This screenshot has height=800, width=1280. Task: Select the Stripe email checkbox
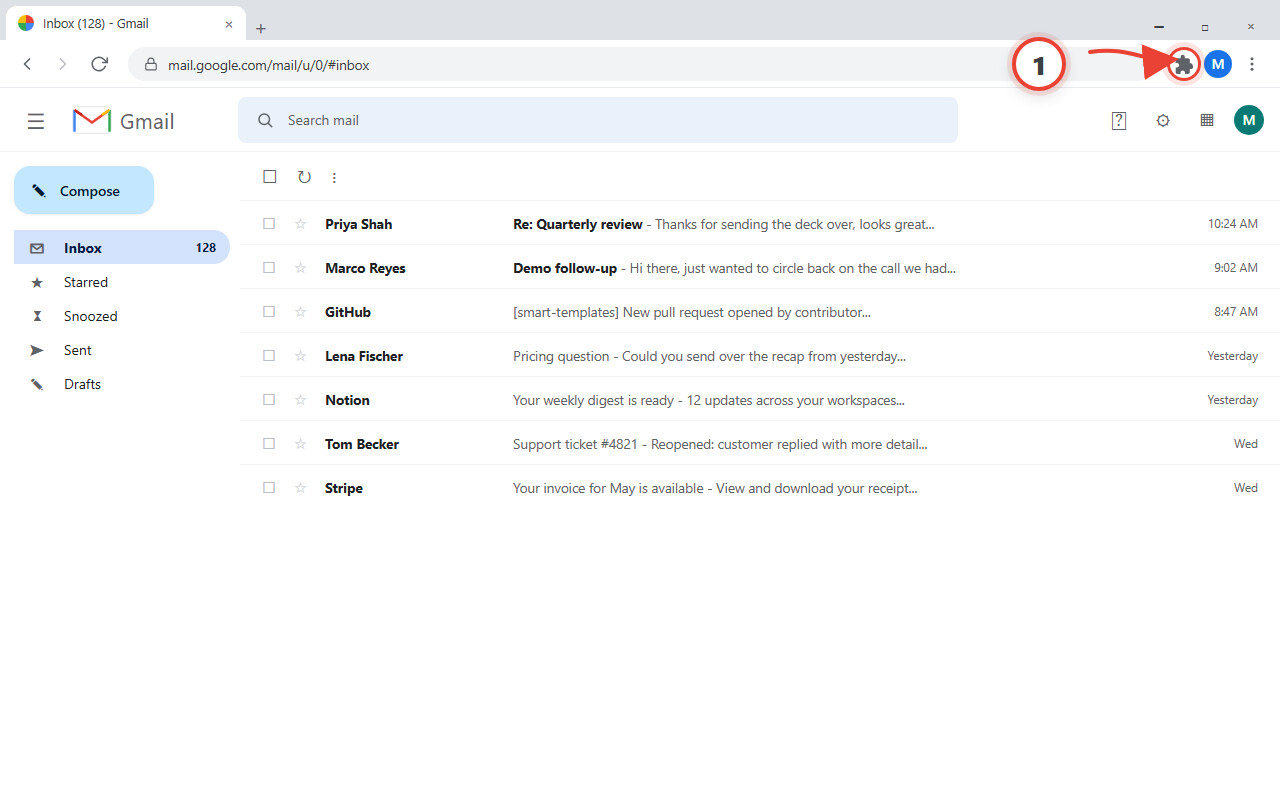point(269,488)
